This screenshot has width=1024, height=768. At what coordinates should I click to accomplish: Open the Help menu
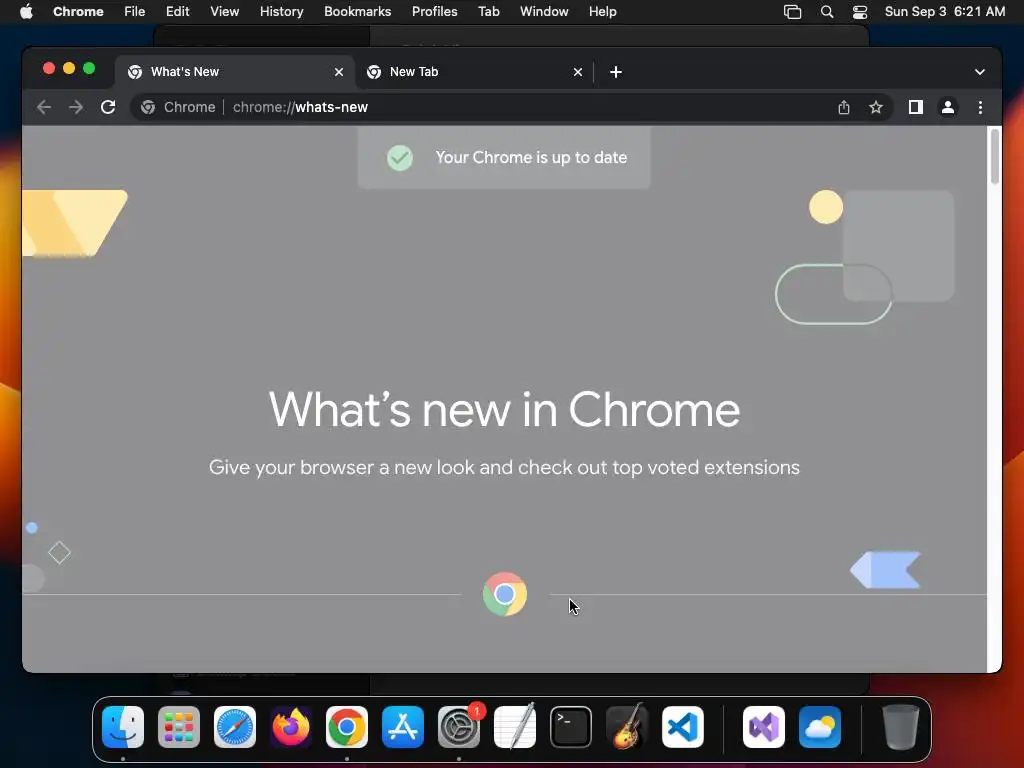602,12
